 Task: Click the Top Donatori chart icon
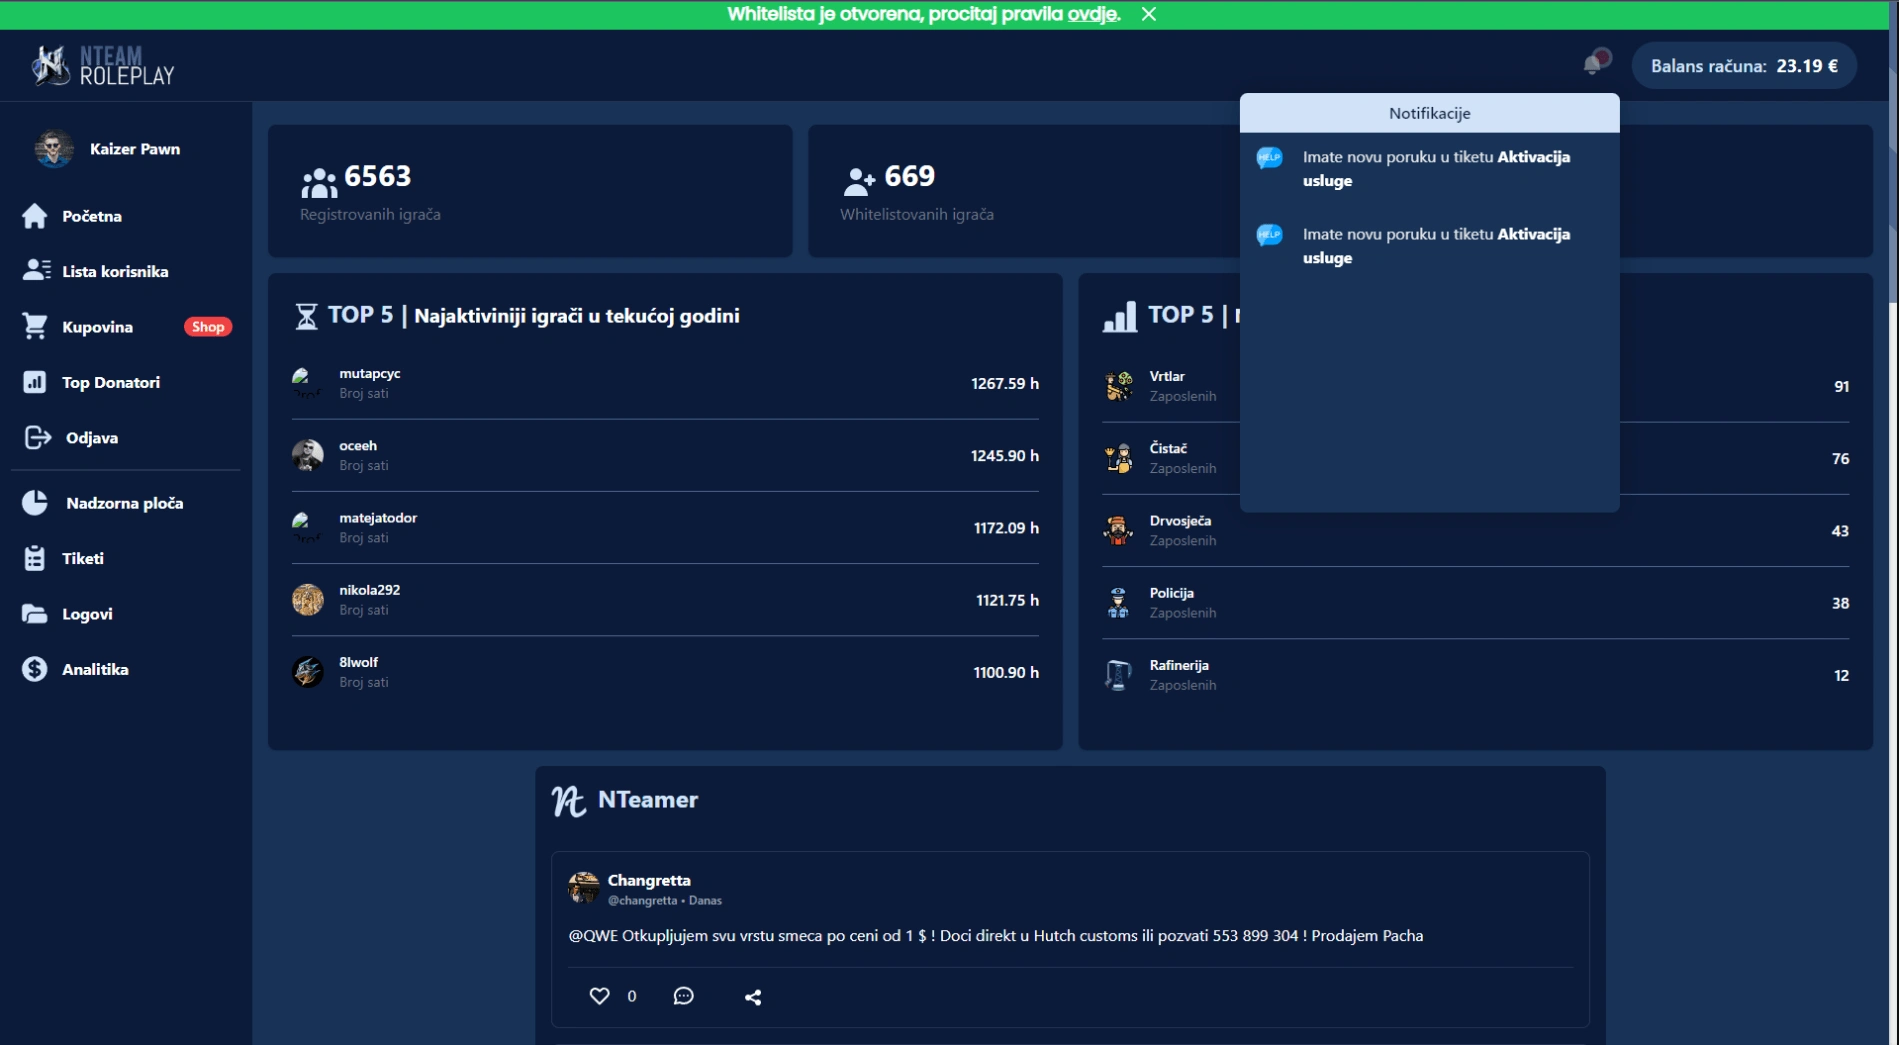[x=35, y=382]
